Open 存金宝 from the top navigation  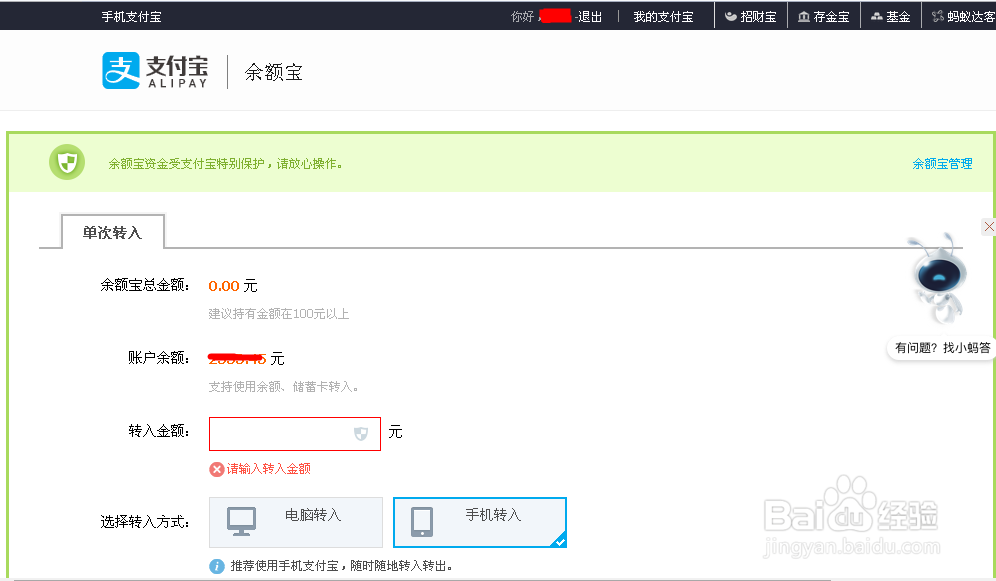click(x=823, y=15)
